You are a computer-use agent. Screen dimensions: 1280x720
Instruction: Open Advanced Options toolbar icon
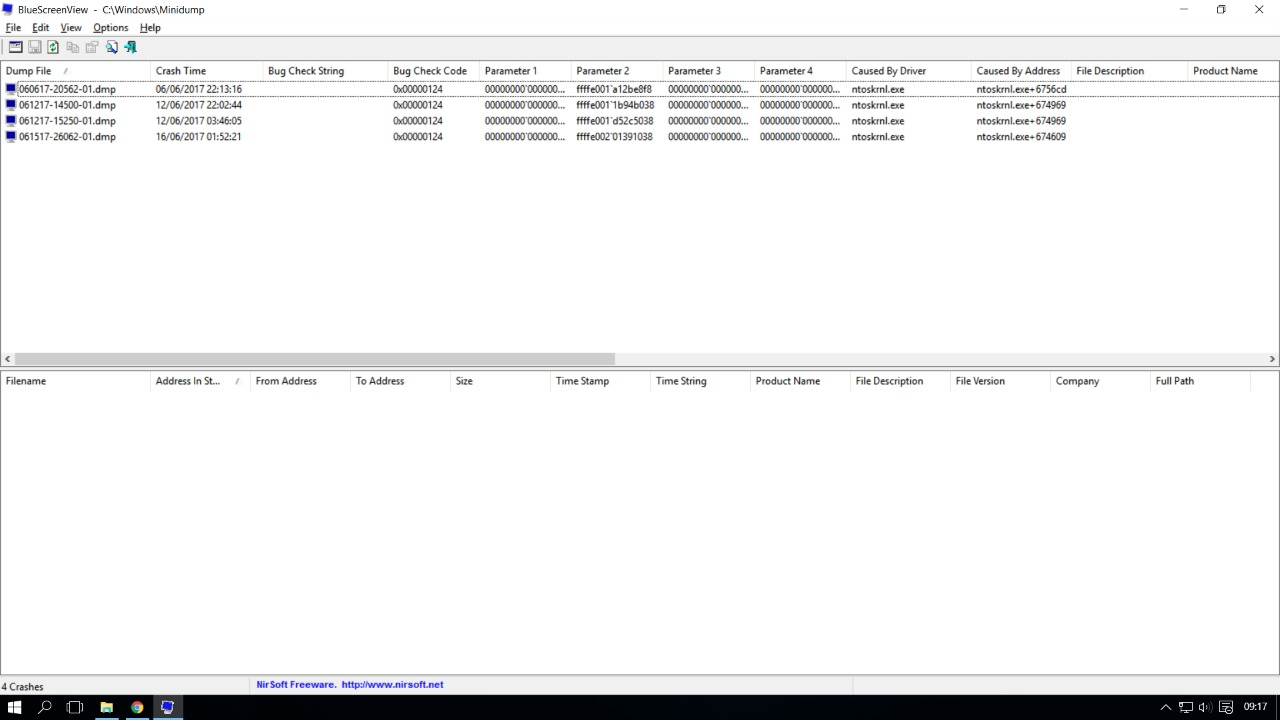coord(15,47)
